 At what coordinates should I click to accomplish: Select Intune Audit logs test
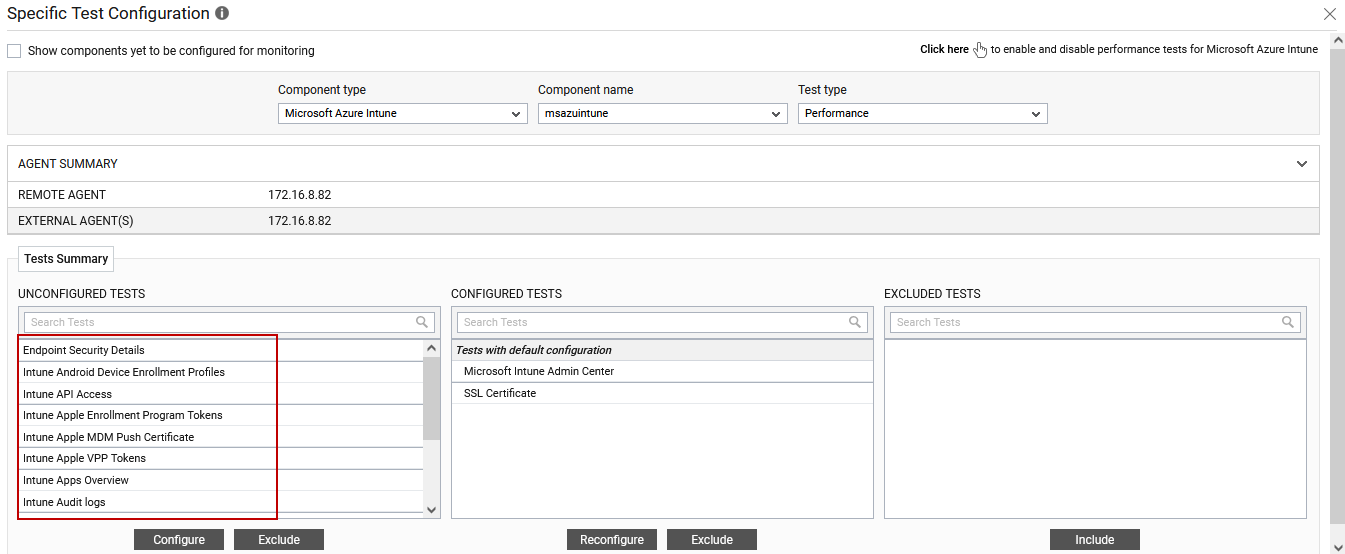click(221, 502)
